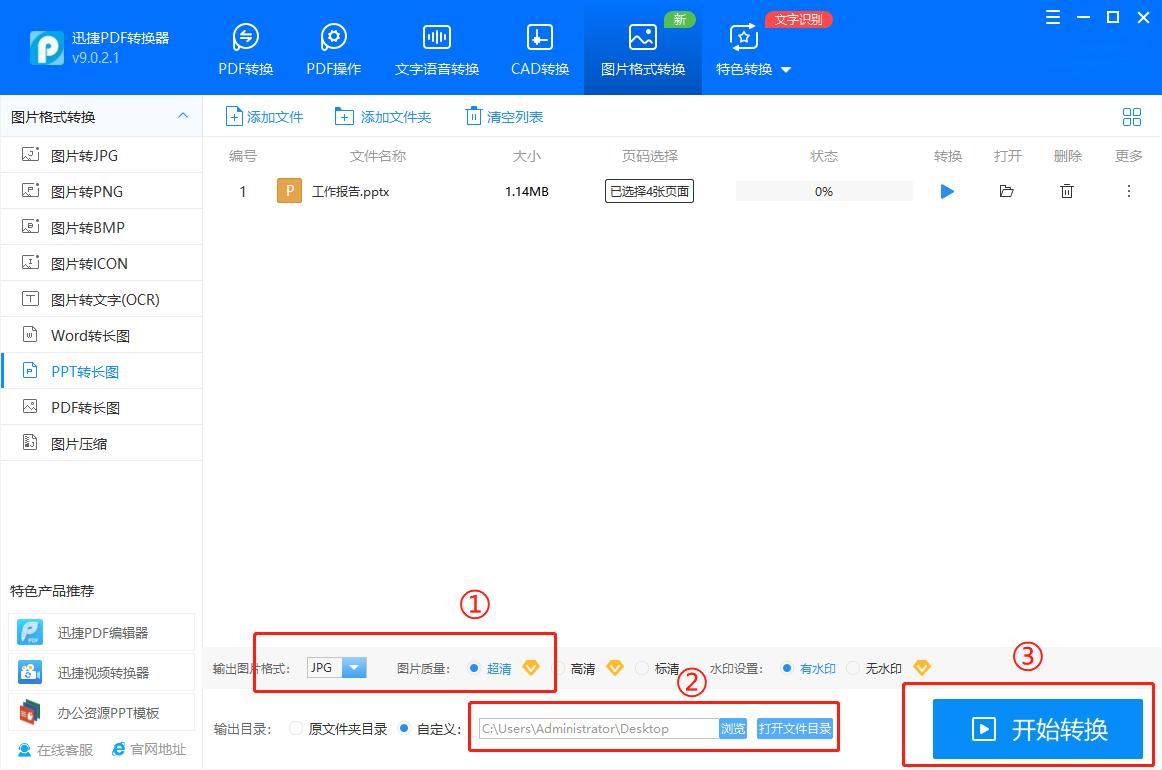Open more options for 工作报告.pptx
This screenshot has height=770, width=1162.
pyautogui.click(x=1127, y=191)
